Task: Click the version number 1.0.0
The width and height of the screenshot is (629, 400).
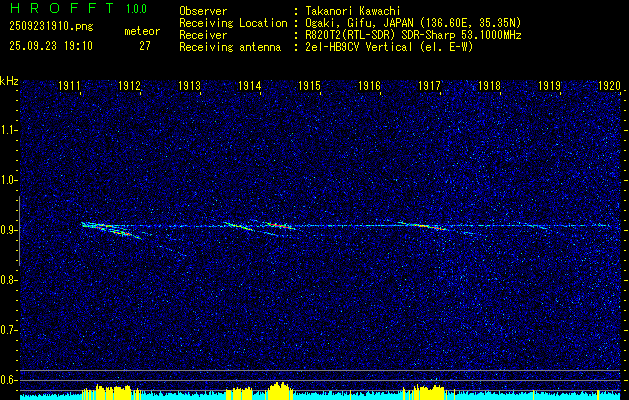Action: click(x=136, y=9)
